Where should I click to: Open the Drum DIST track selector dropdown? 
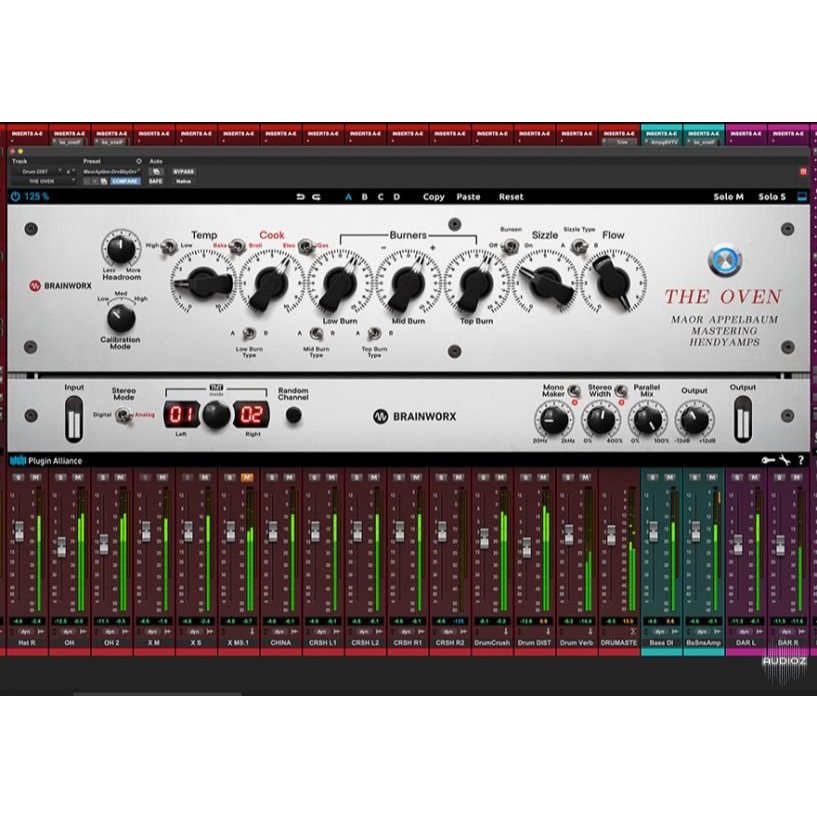[35, 170]
